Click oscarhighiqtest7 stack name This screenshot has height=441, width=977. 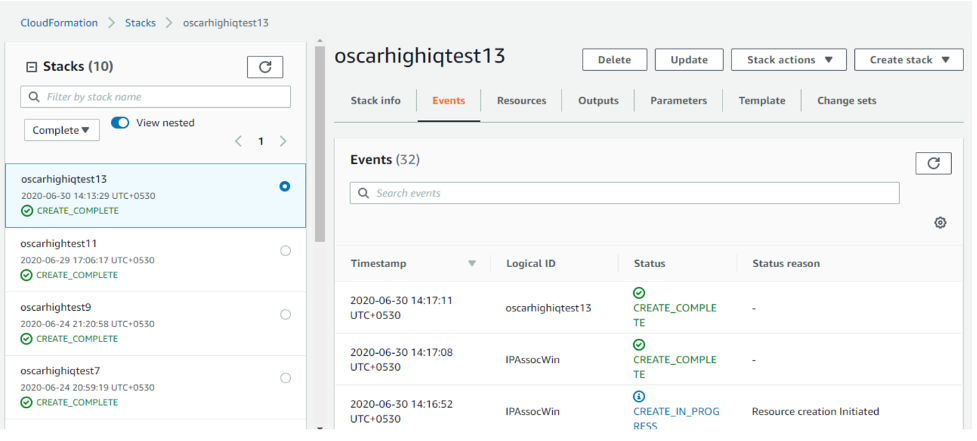60,371
